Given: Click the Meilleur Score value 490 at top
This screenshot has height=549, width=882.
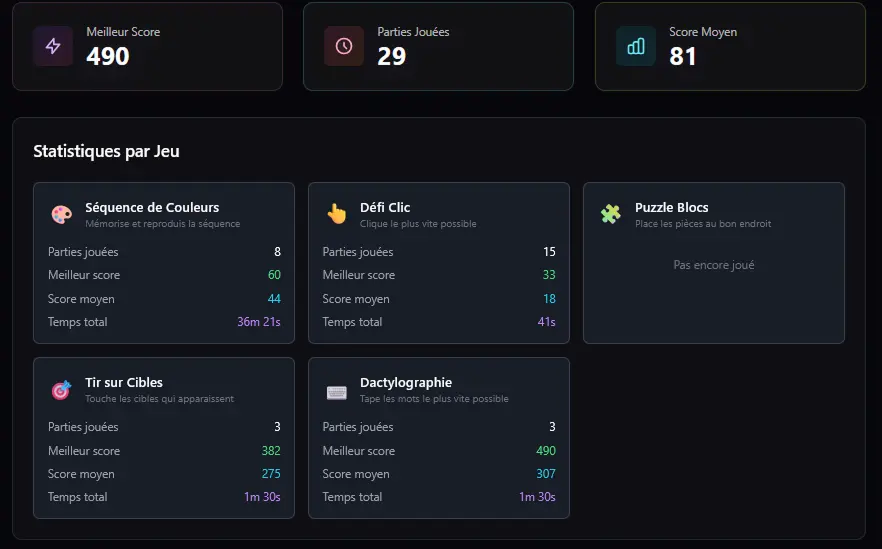Looking at the screenshot, I should [x=108, y=57].
